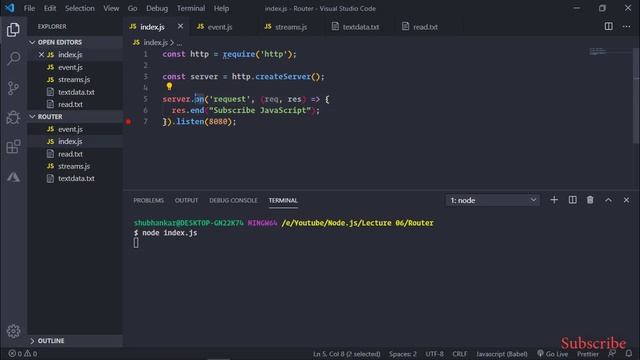Open the Terminal menu

pyautogui.click(x=191, y=8)
